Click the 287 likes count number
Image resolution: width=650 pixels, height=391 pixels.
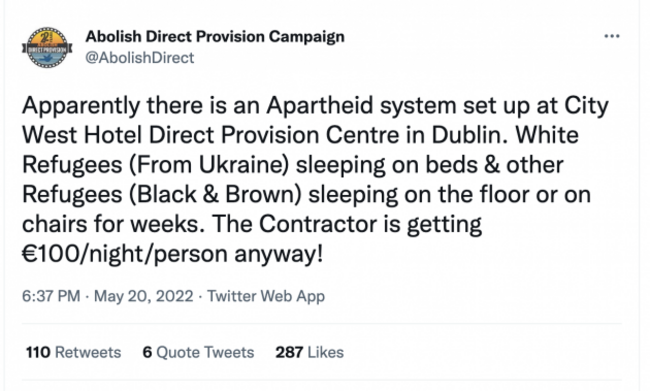289,352
